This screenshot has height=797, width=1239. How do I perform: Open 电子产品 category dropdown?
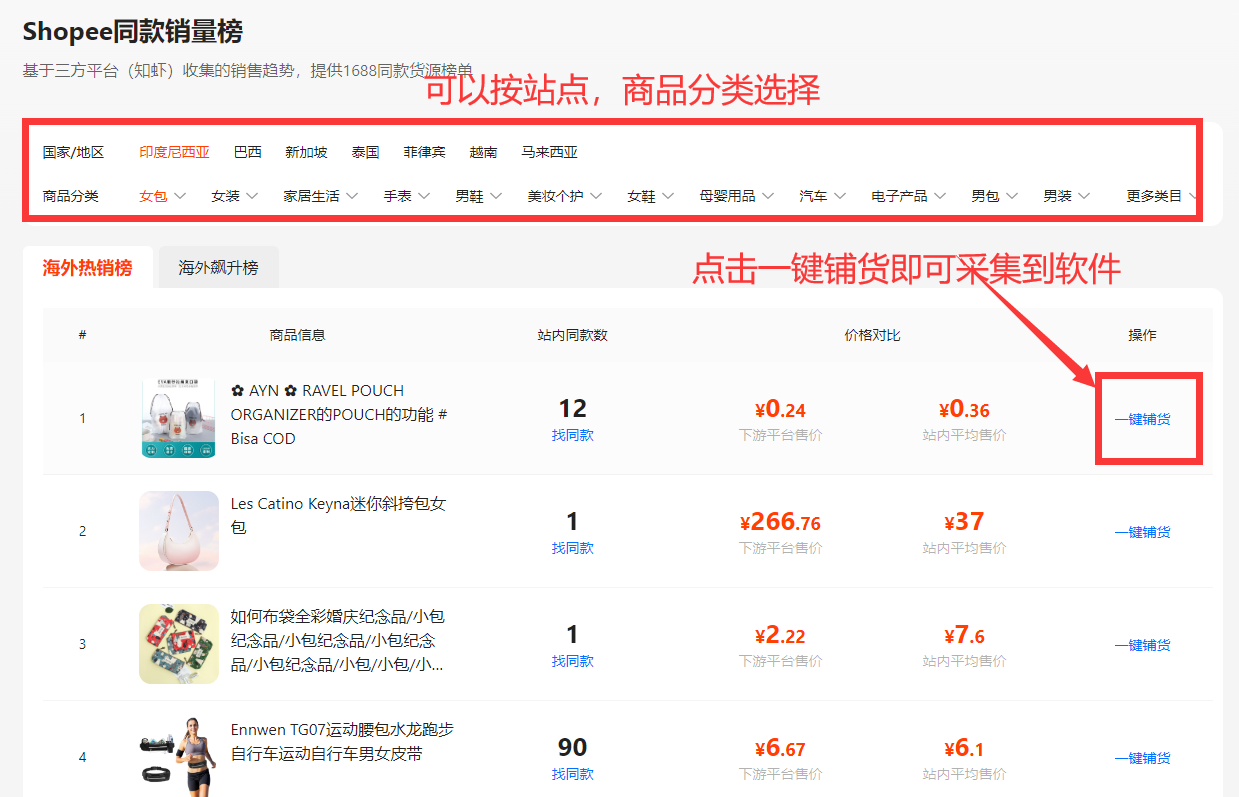909,196
